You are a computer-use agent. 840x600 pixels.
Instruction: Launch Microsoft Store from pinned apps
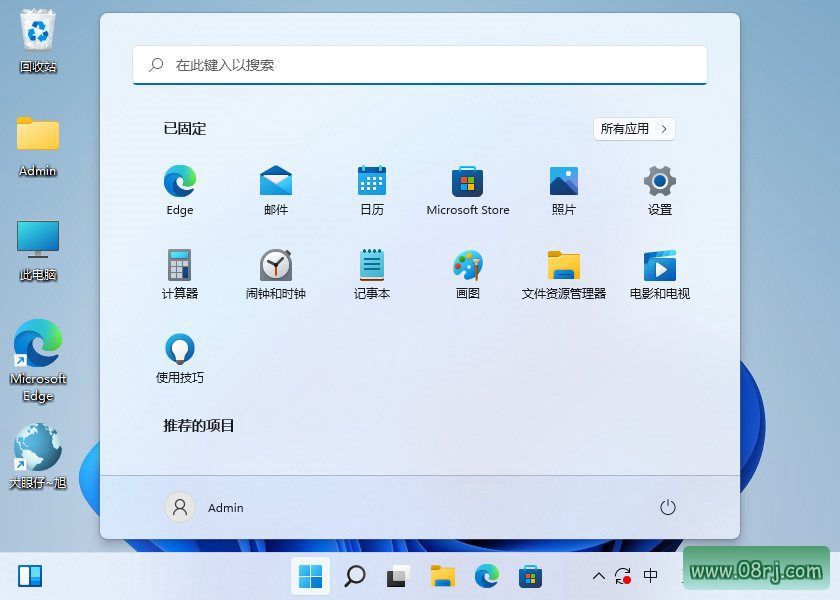(468, 190)
